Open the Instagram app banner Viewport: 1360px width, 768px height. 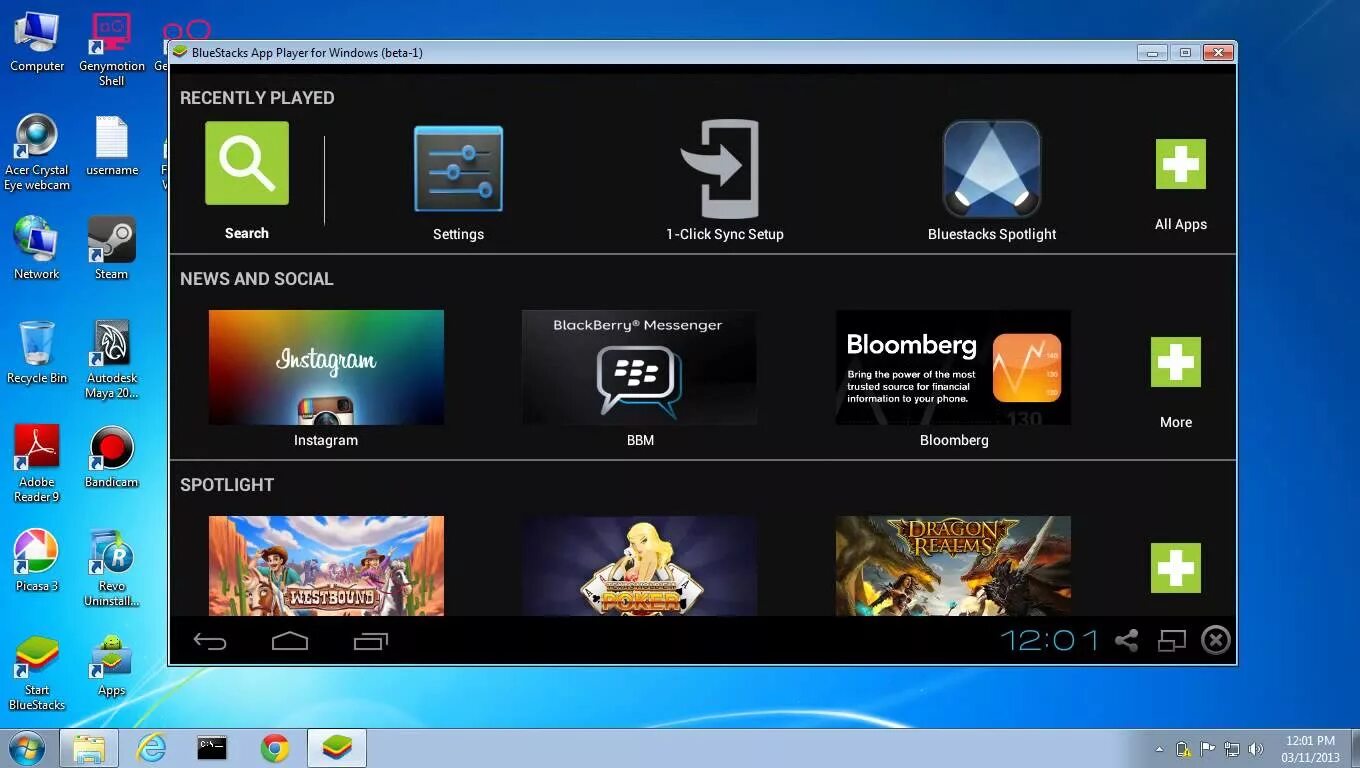326,367
